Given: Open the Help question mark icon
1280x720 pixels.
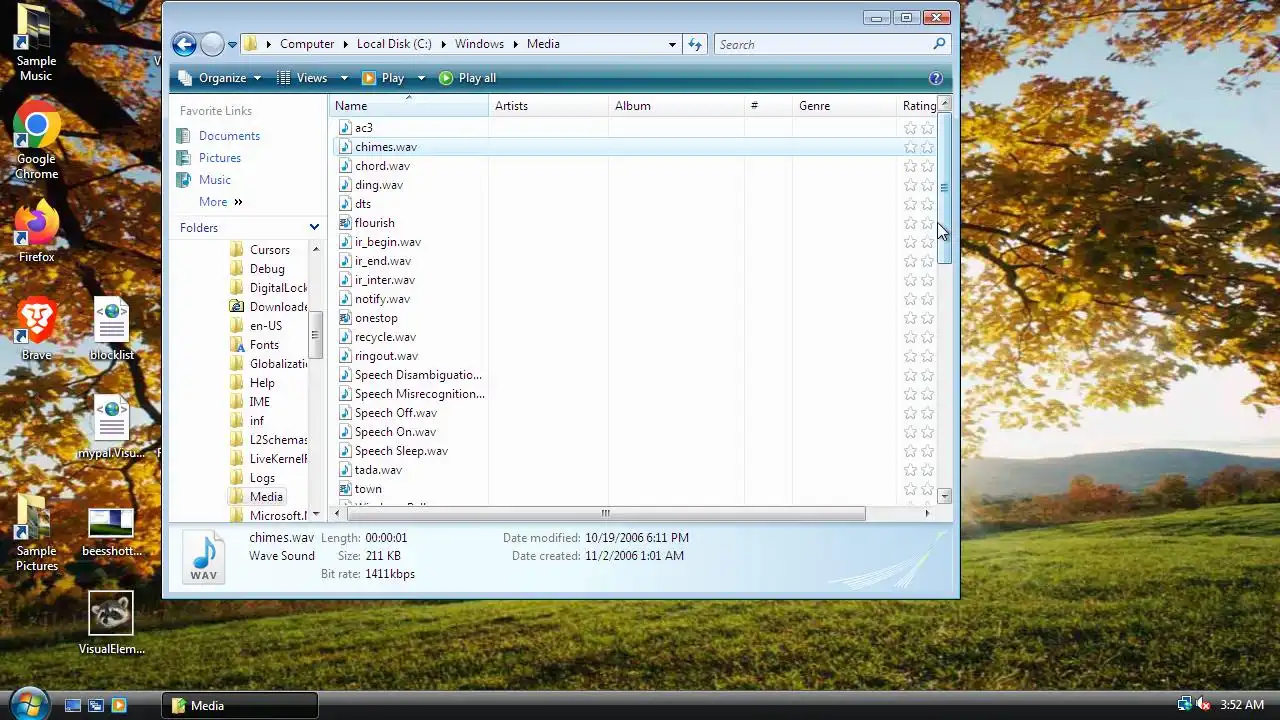Looking at the screenshot, I should point(936,78).
